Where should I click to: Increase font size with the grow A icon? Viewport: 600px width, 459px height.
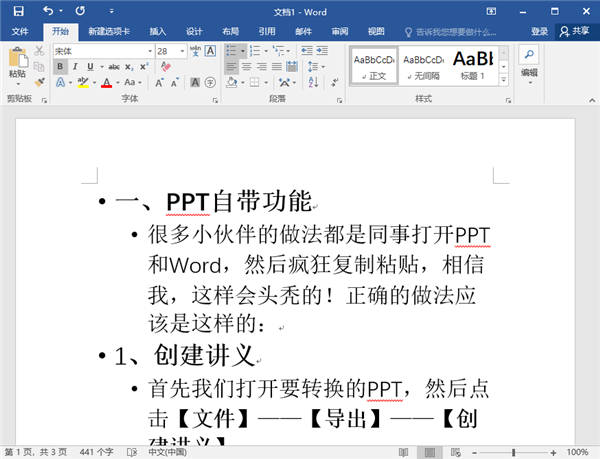160,82
